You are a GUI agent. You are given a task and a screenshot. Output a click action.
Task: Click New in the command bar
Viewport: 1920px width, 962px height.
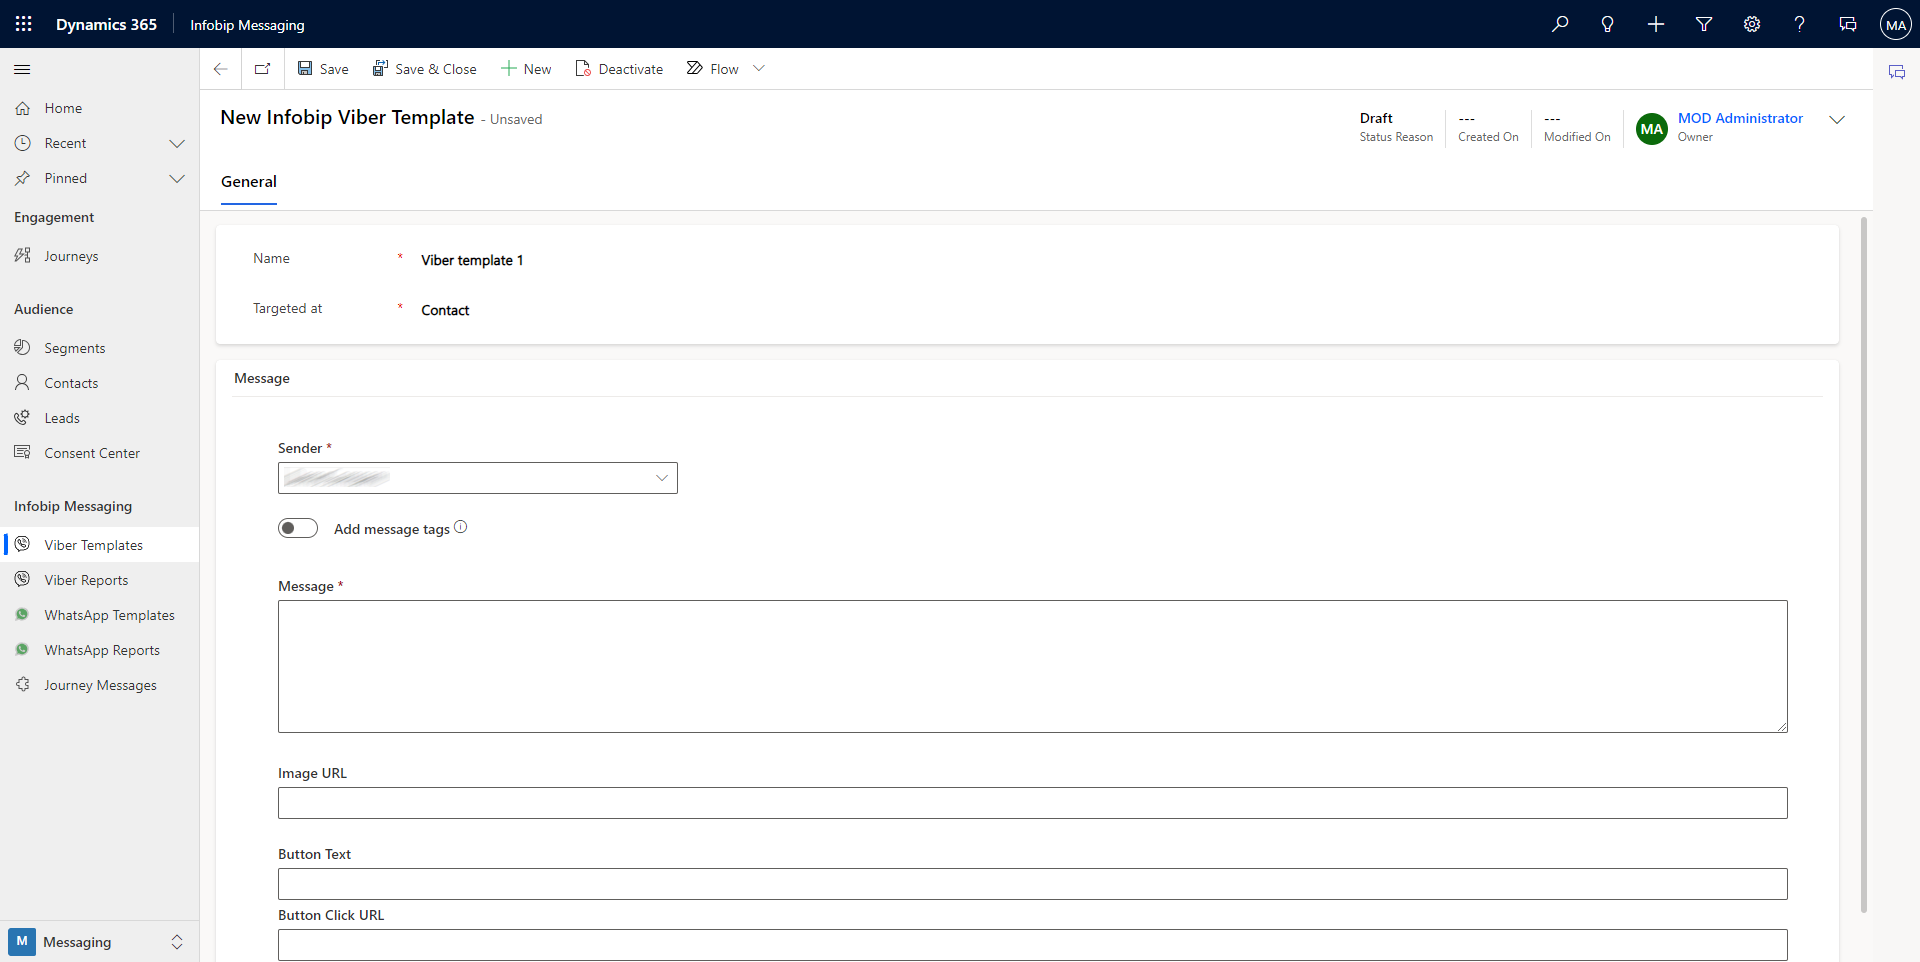point(526,69)
